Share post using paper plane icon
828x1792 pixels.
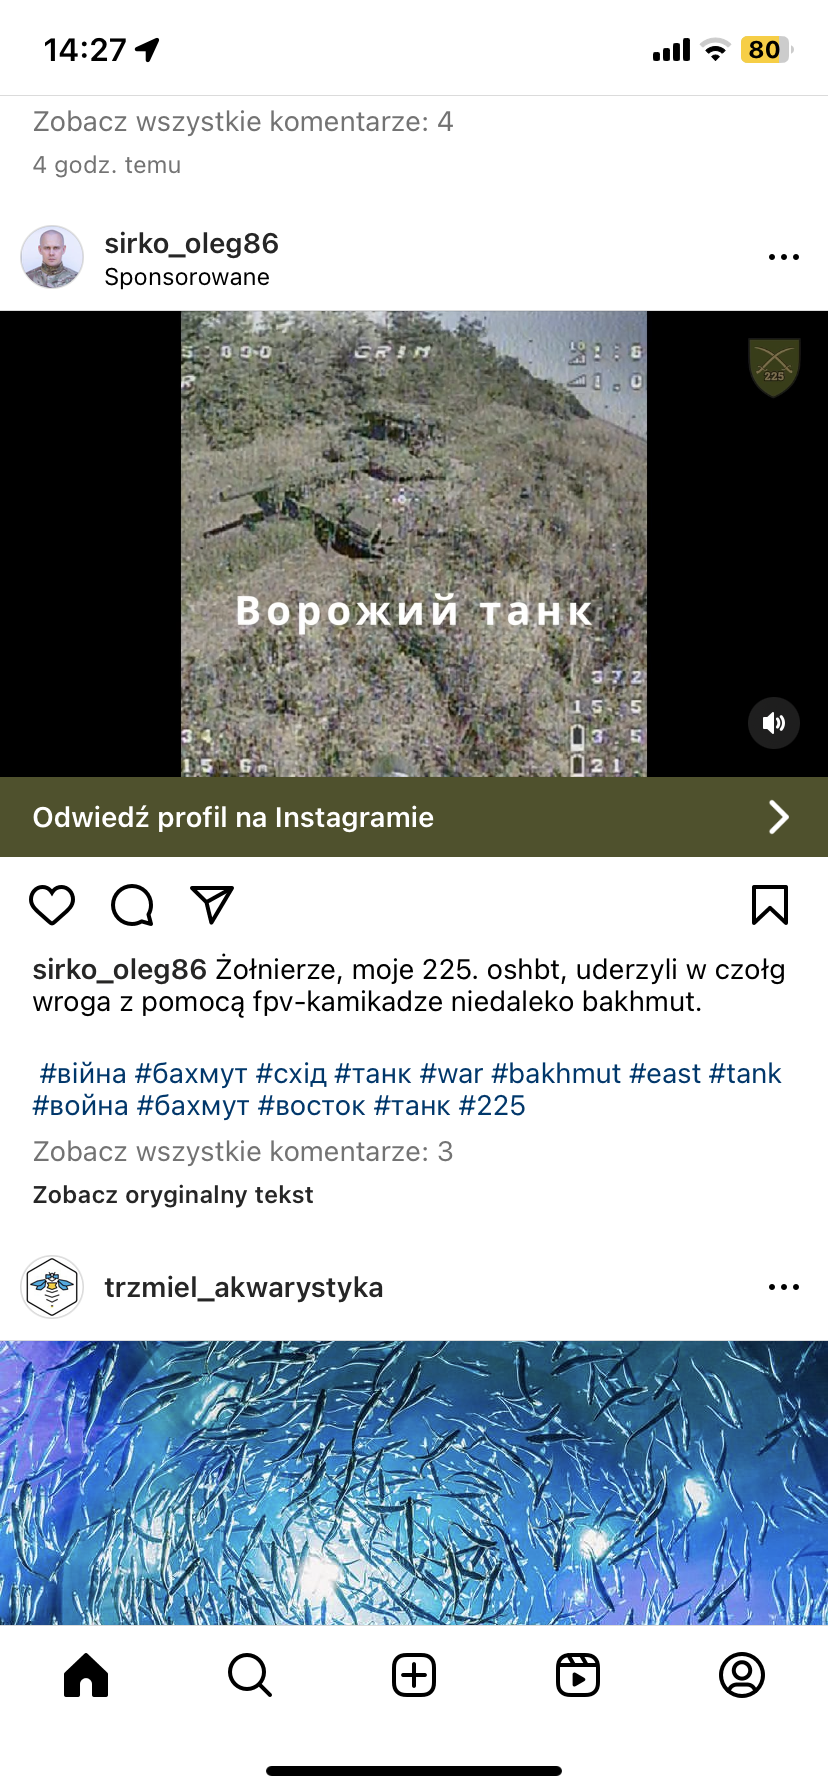[212, 905]
